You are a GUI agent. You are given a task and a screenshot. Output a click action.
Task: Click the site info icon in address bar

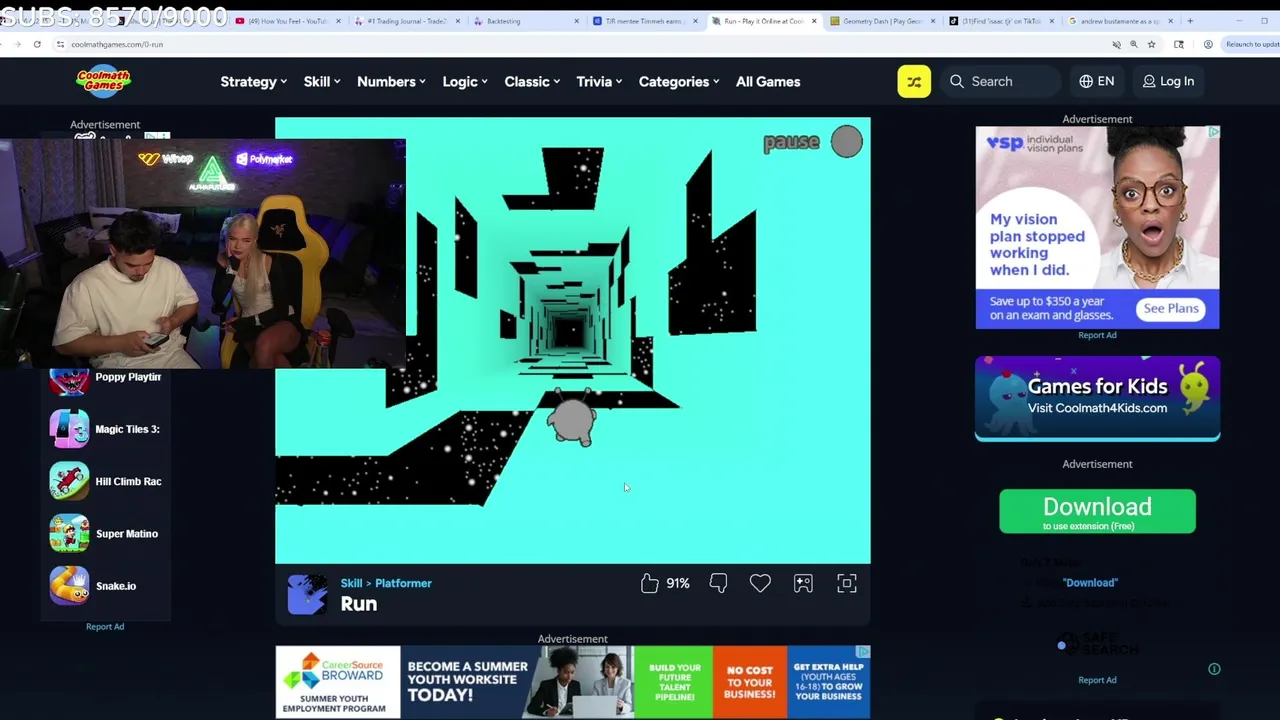pos(60,44)
